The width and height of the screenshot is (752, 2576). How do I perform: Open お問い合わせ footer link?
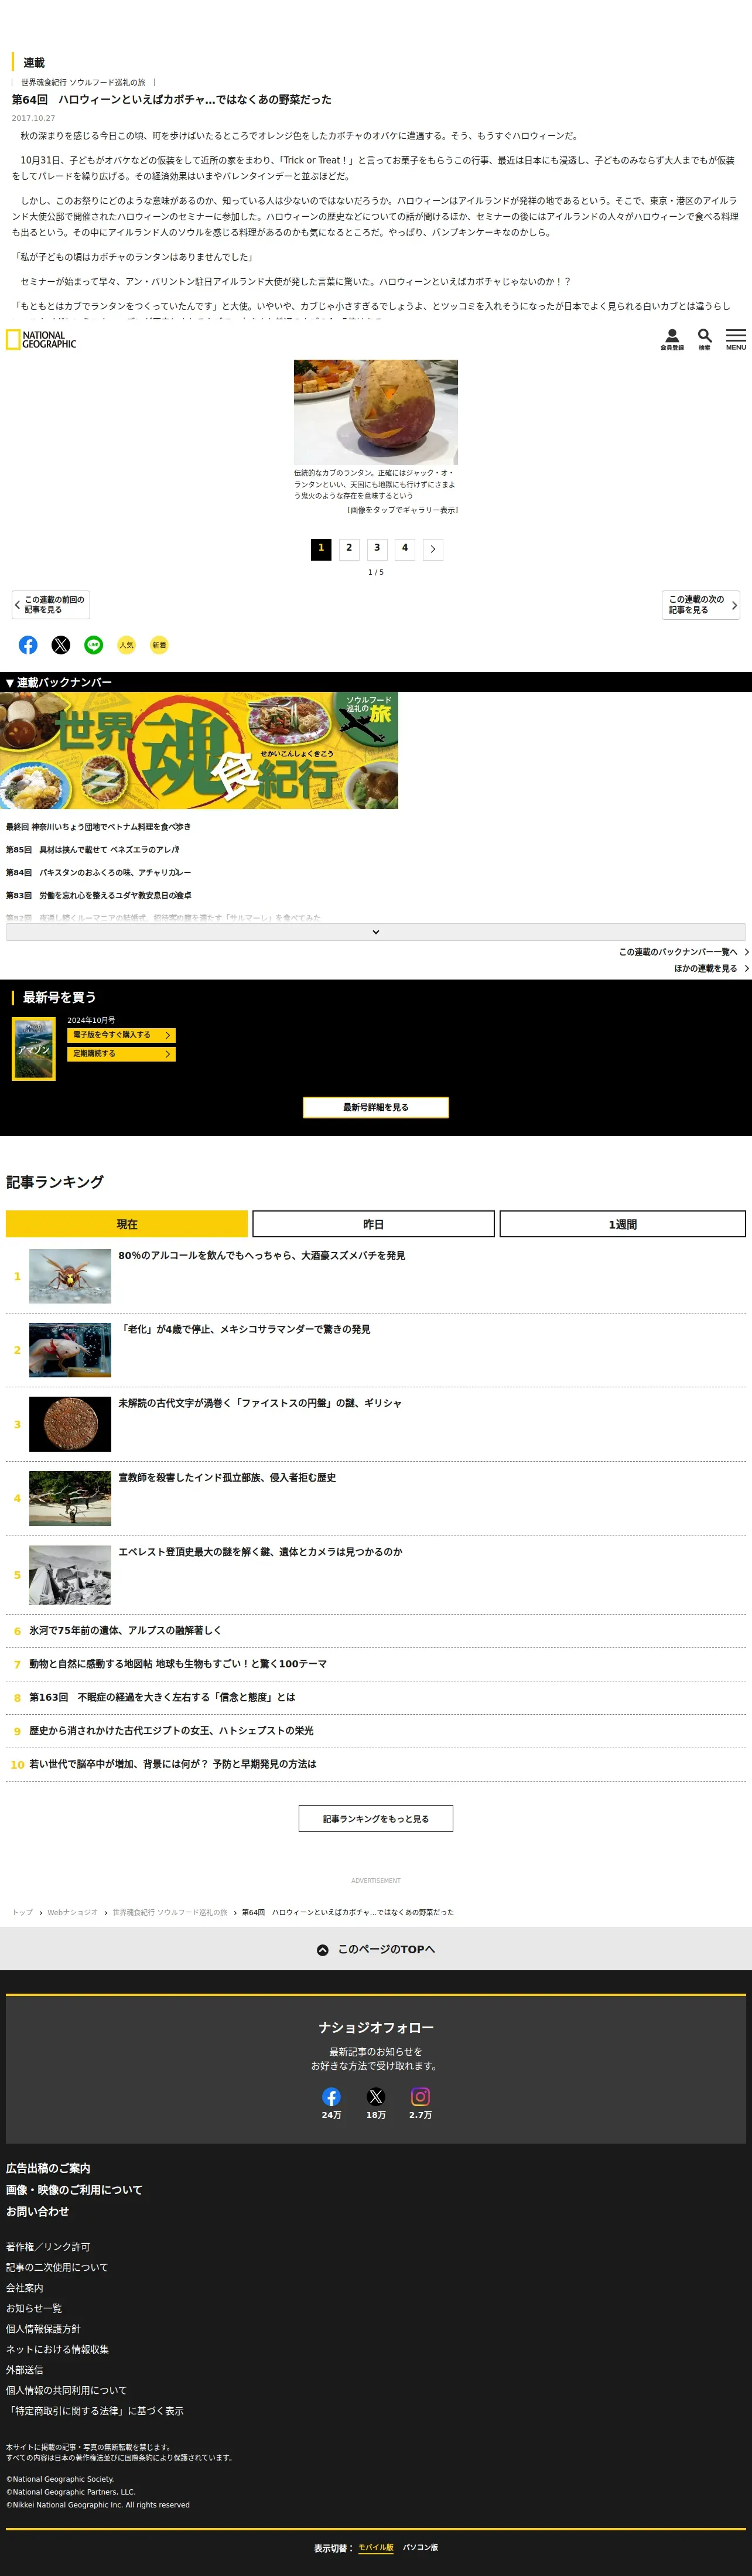click(37, 2211)
